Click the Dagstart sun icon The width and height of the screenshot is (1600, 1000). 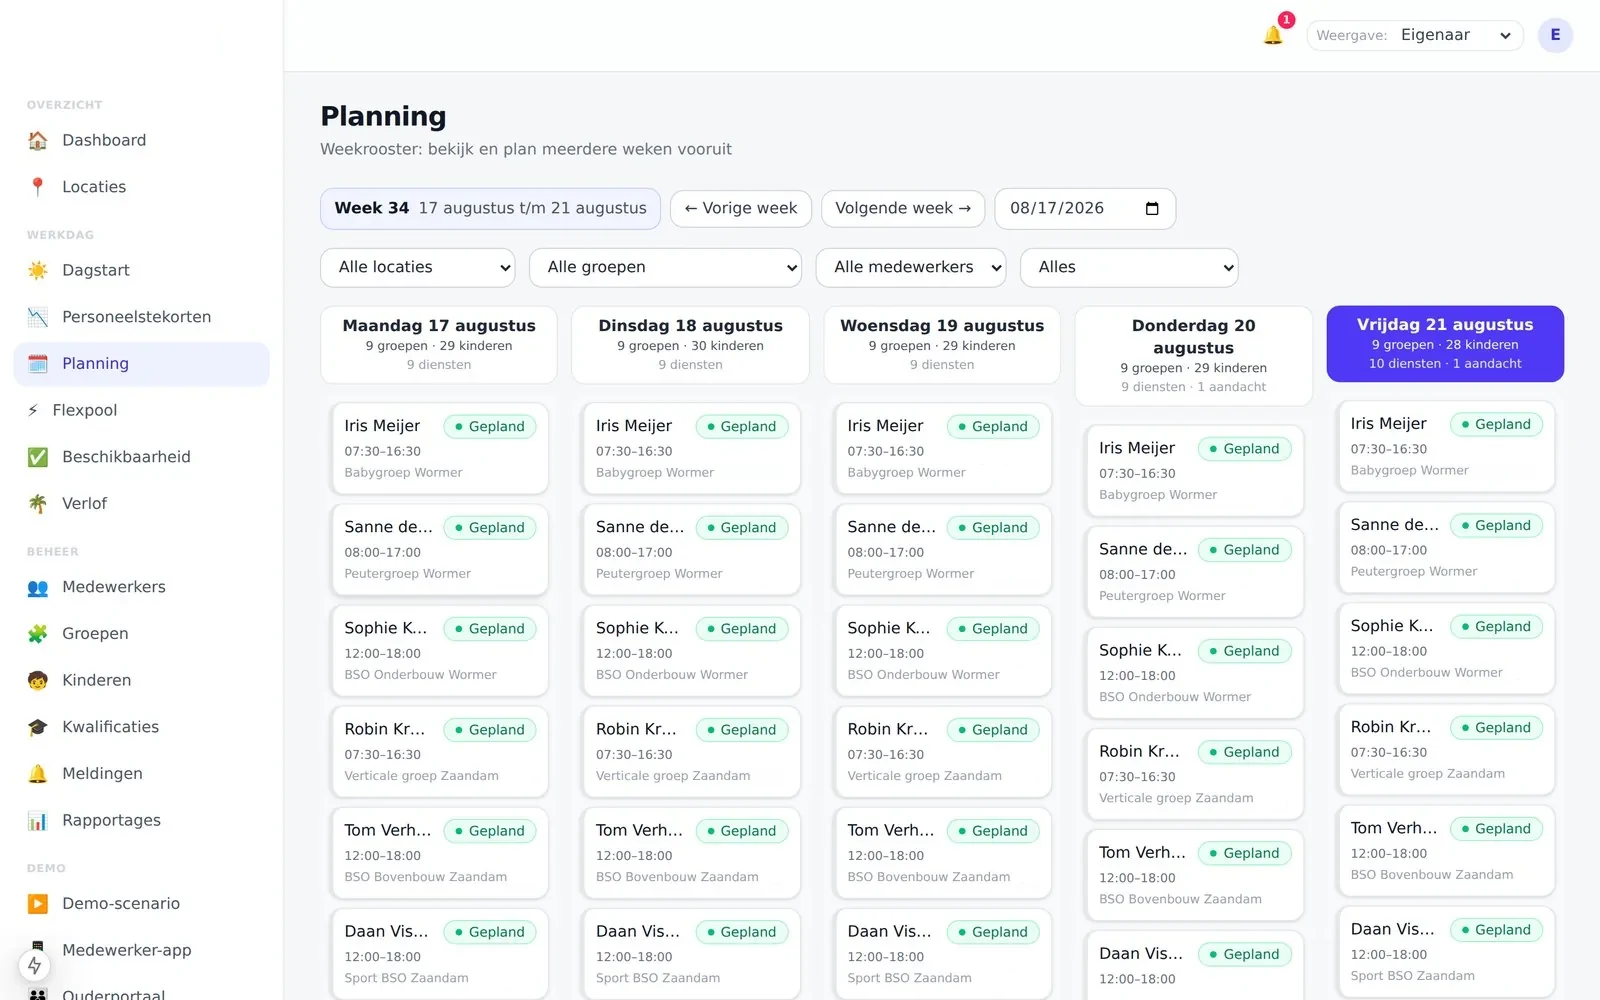point(38,270)
